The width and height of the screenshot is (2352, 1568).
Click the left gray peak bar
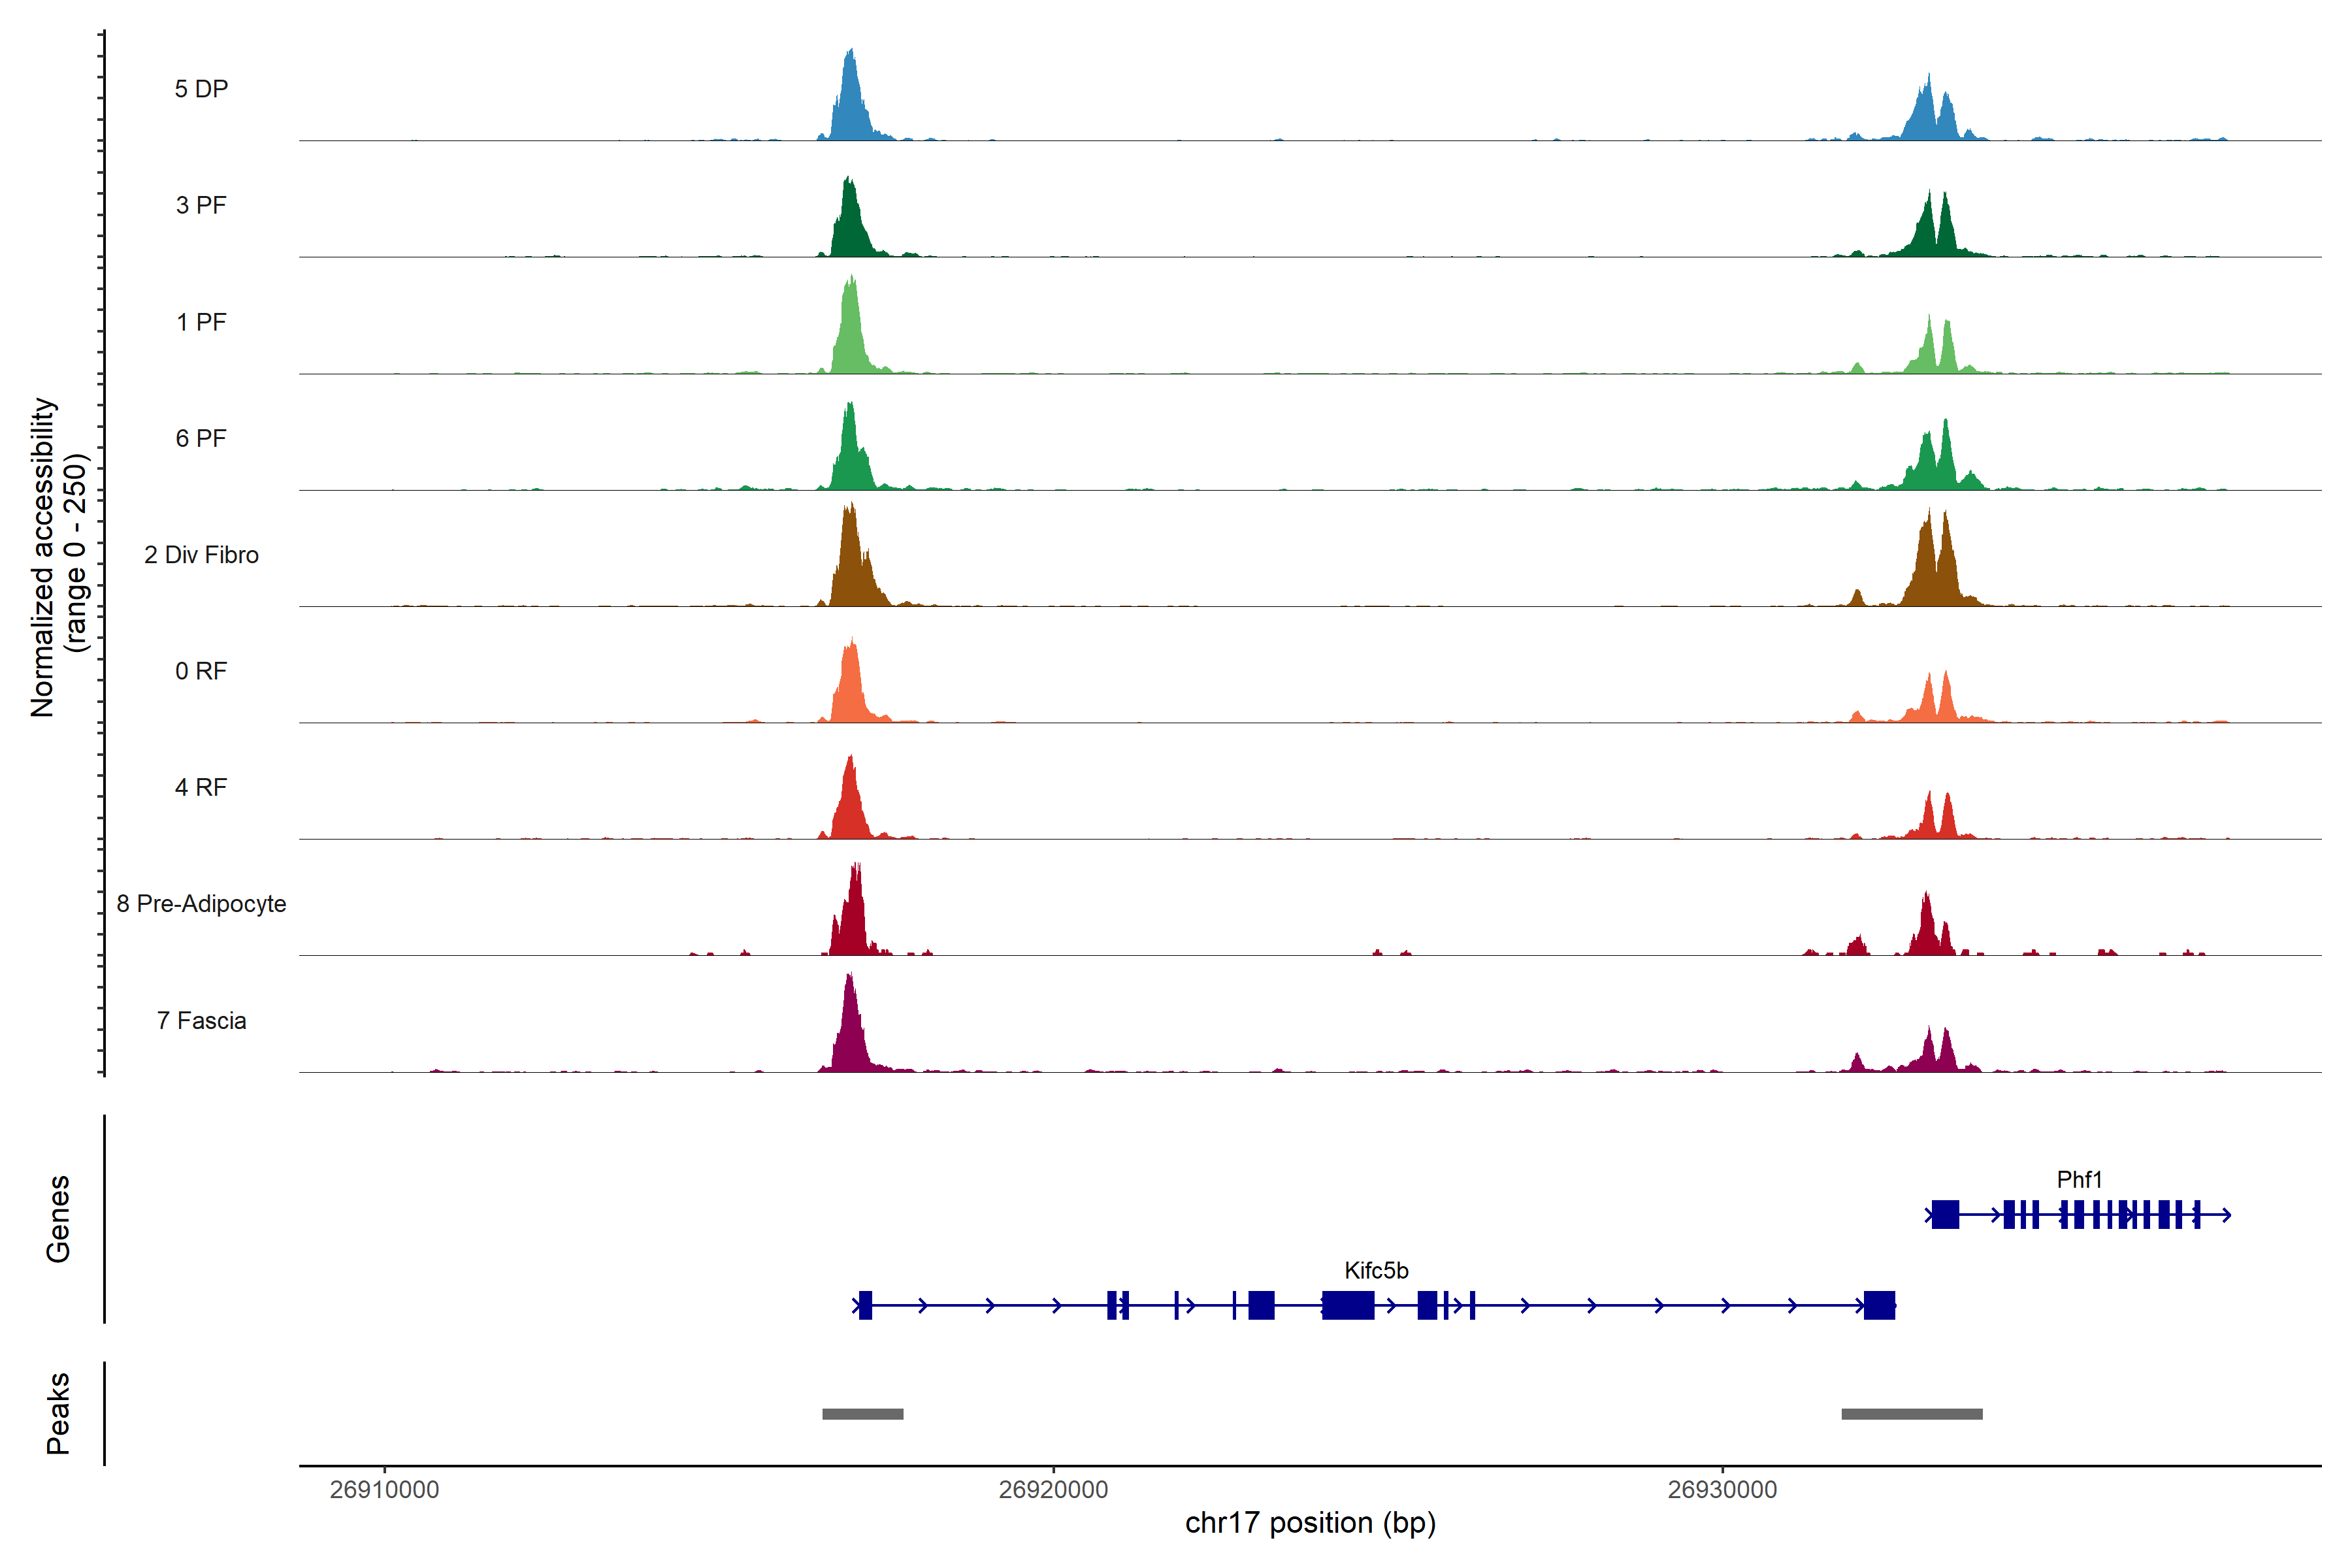click(862, 1414)
